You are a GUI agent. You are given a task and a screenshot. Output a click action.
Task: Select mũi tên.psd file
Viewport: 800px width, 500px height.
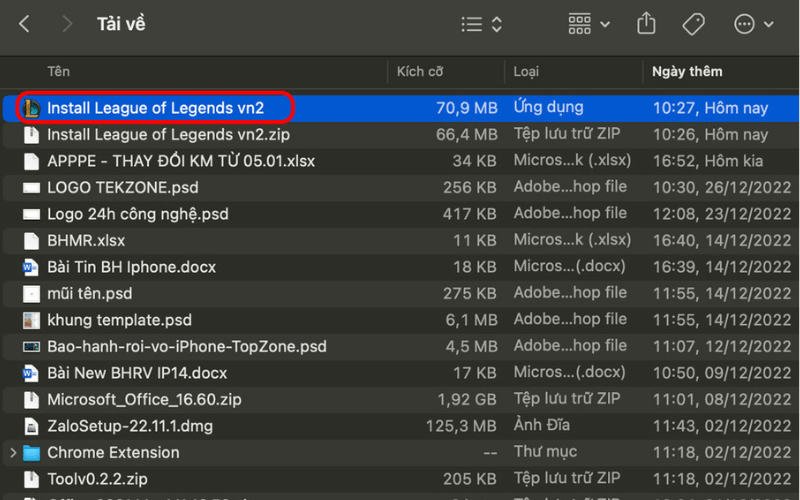coord(90,294)
